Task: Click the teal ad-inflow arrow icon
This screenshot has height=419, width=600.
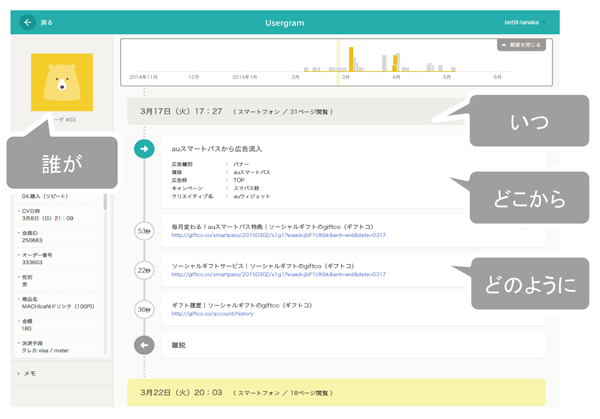Action: tap(144, 149)
